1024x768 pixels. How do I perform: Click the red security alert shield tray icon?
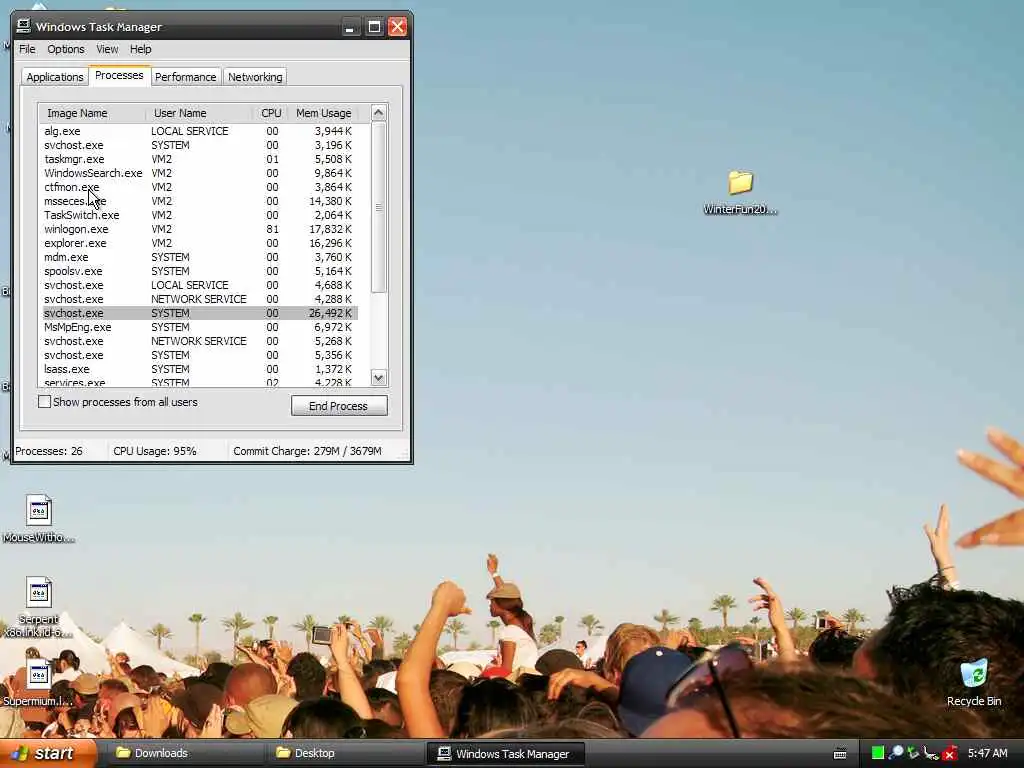pos(950,753)
